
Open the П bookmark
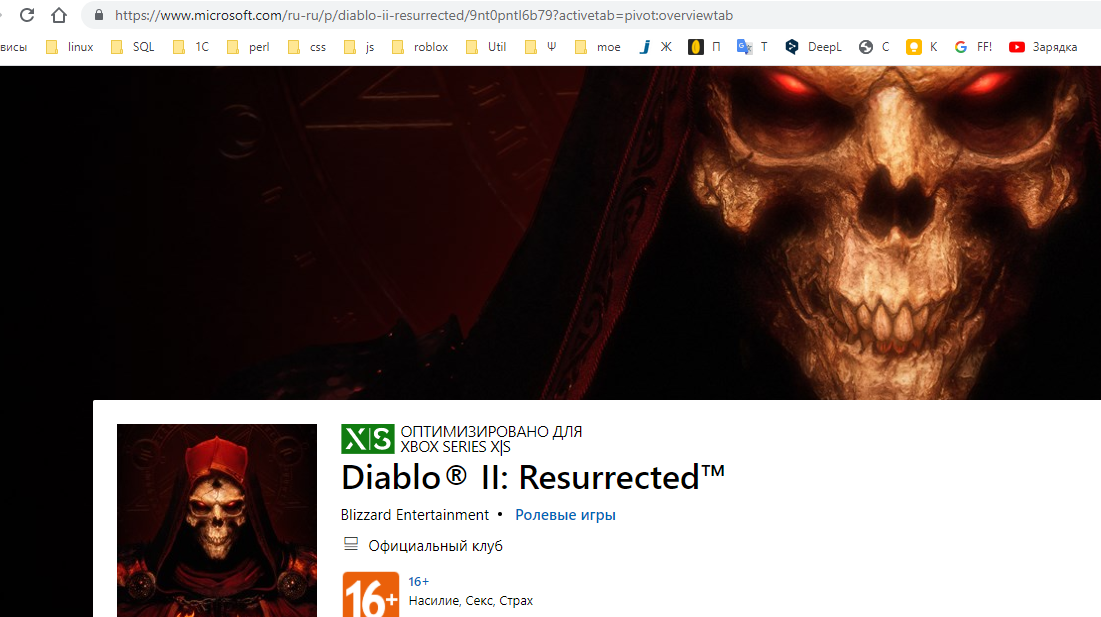coord(704,47)
